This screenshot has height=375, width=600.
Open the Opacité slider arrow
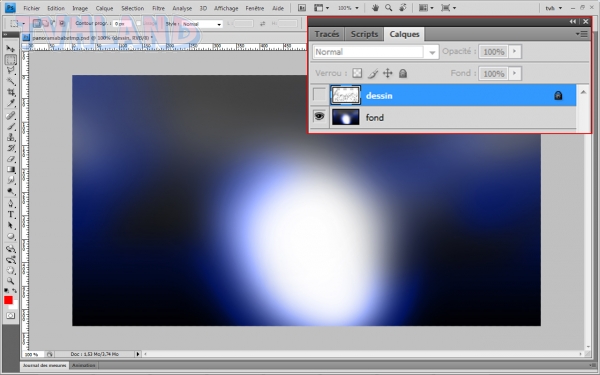[x=515, y=51]
